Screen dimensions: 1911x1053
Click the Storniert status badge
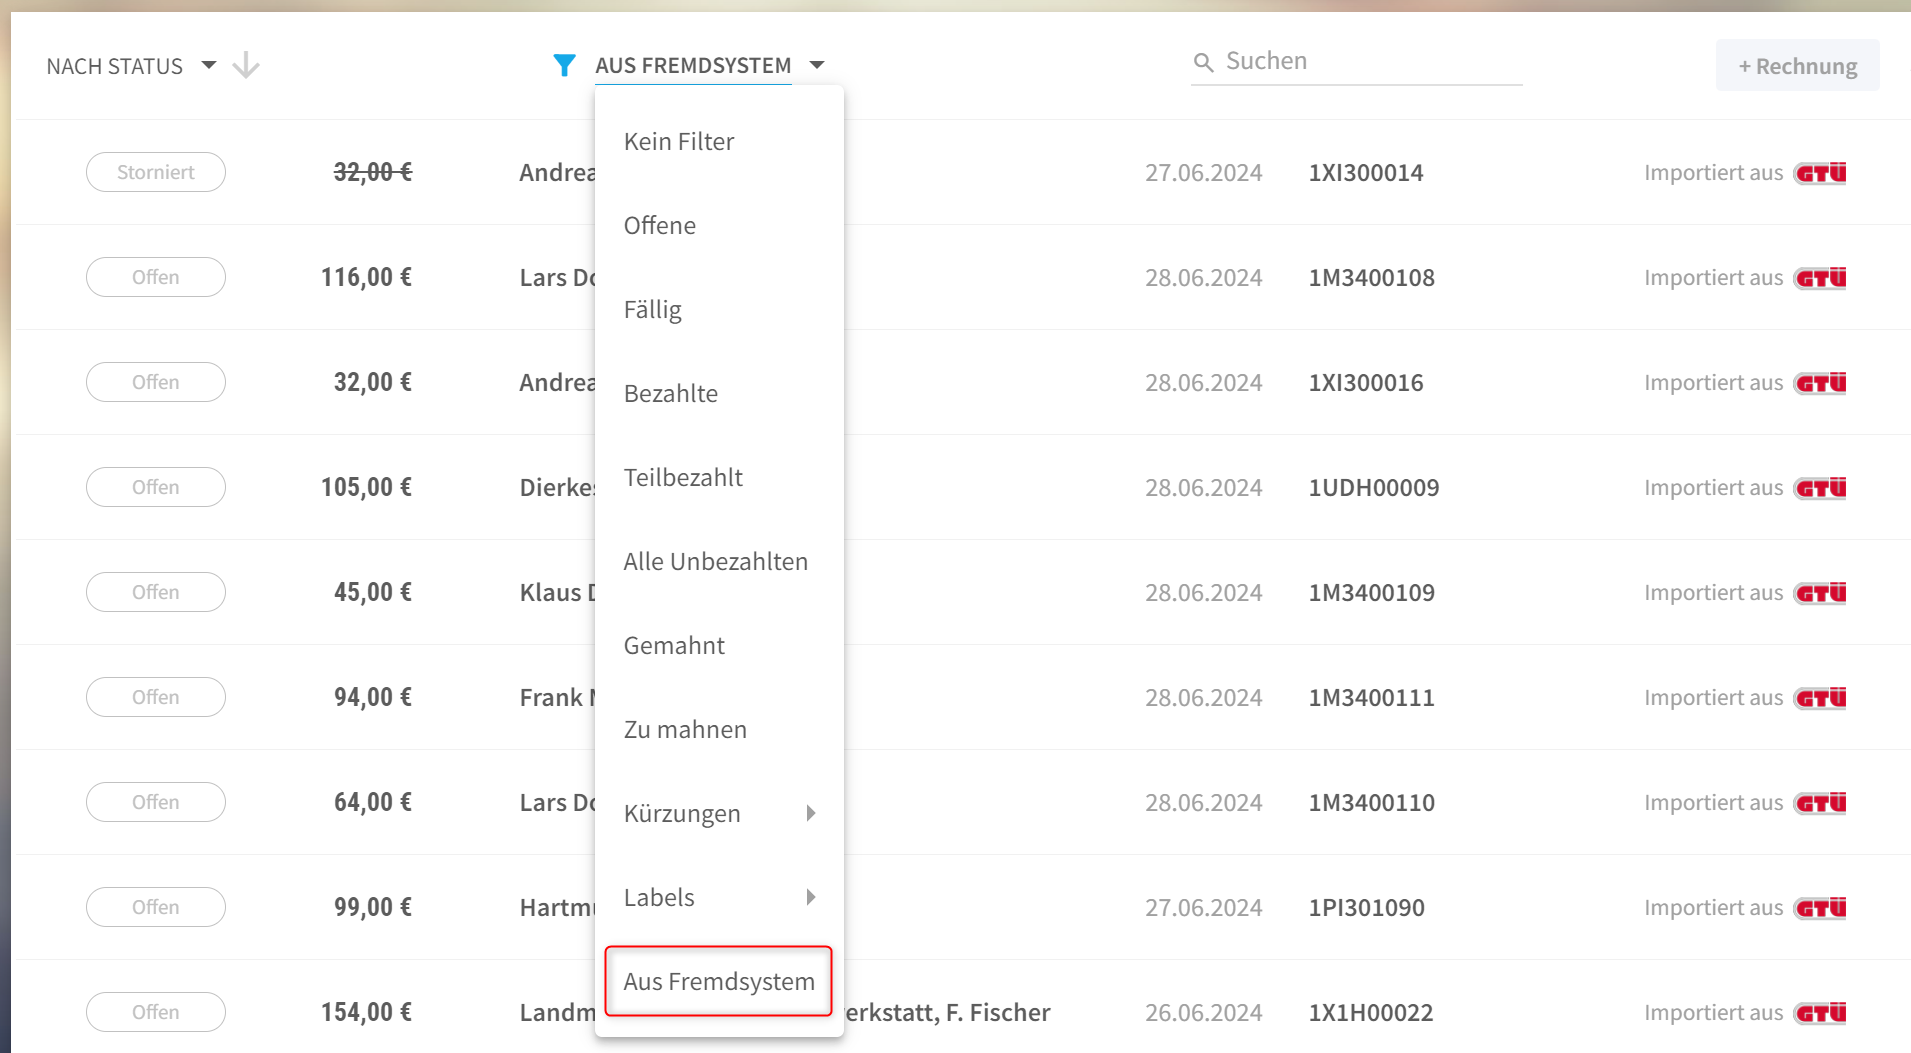pos(156,172)
